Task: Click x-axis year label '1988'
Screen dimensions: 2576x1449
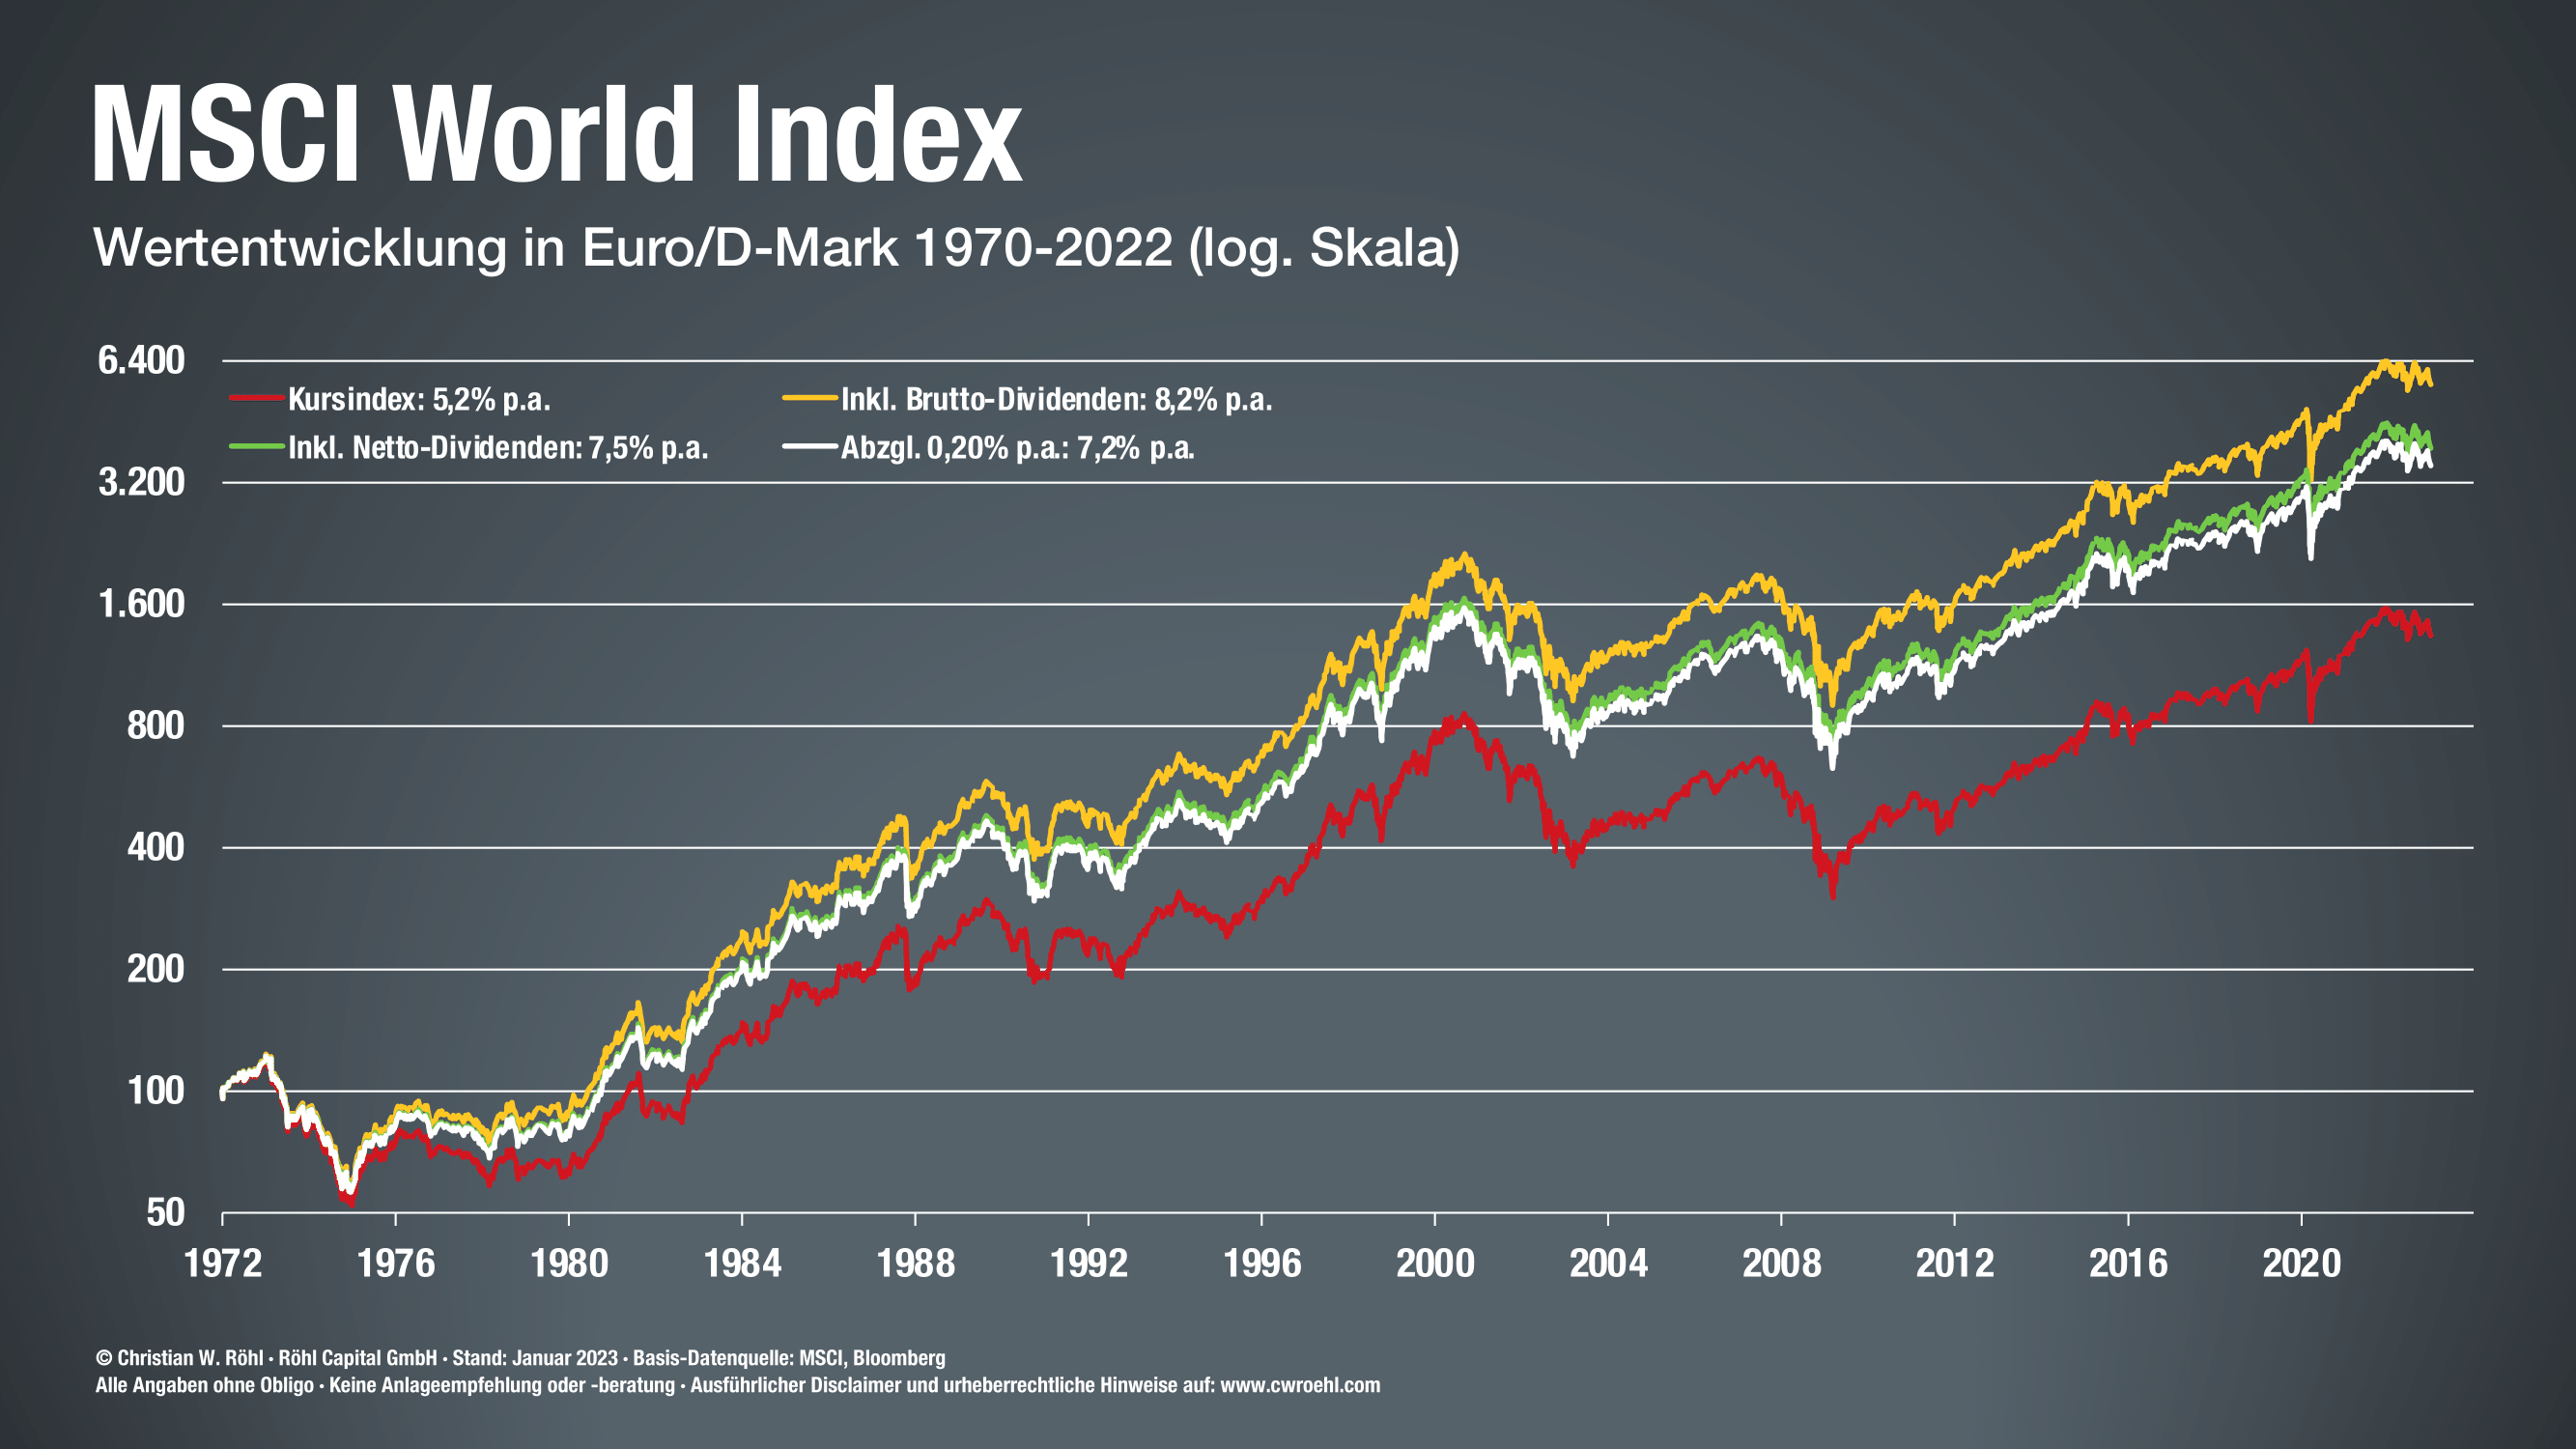Action: [916, 1264]
